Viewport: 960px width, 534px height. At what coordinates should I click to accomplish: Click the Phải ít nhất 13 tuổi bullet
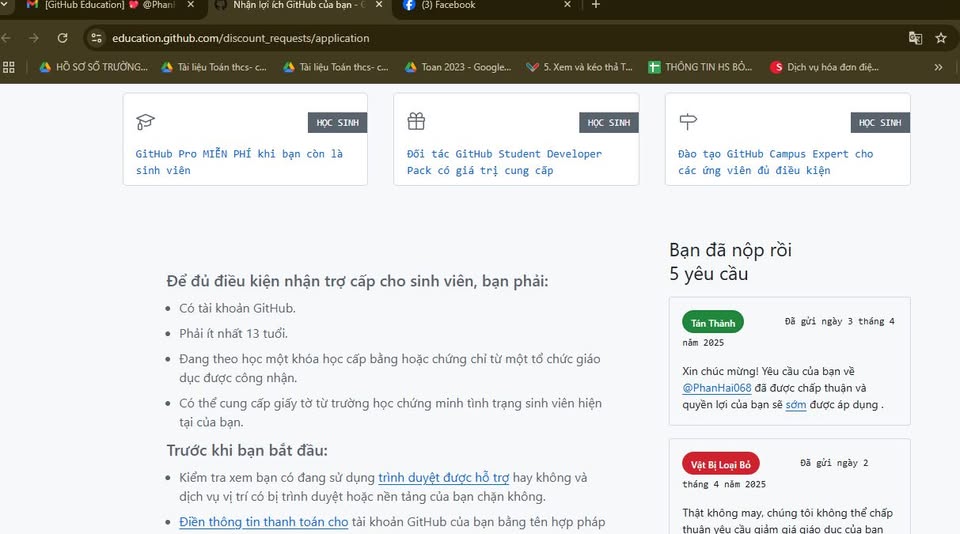pyautogui.click(x=233, y=333)
